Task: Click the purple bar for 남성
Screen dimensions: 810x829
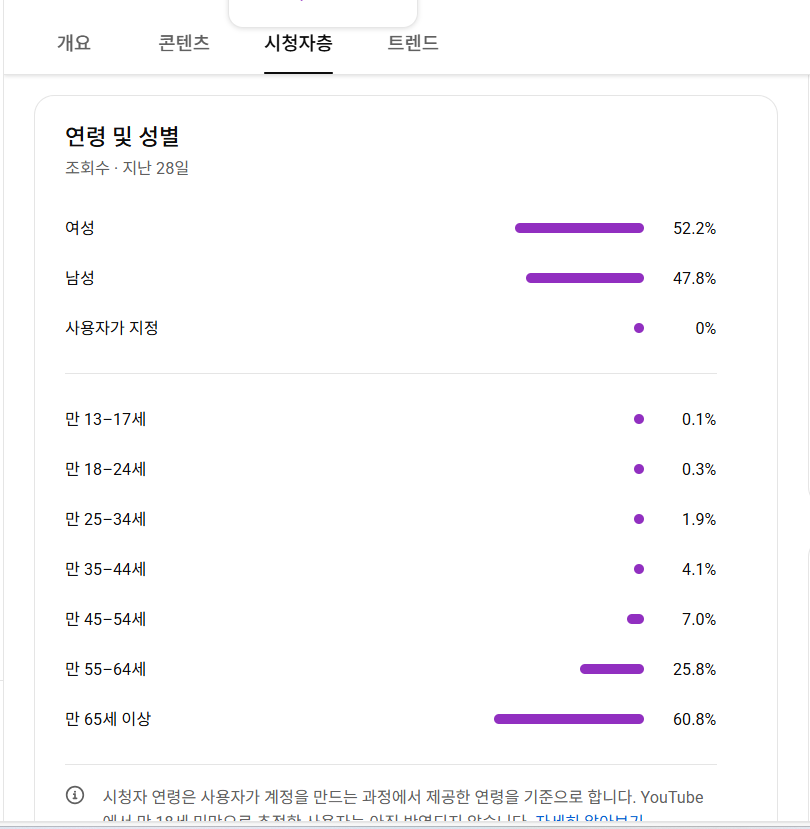Action: click(x=584, y=278)
